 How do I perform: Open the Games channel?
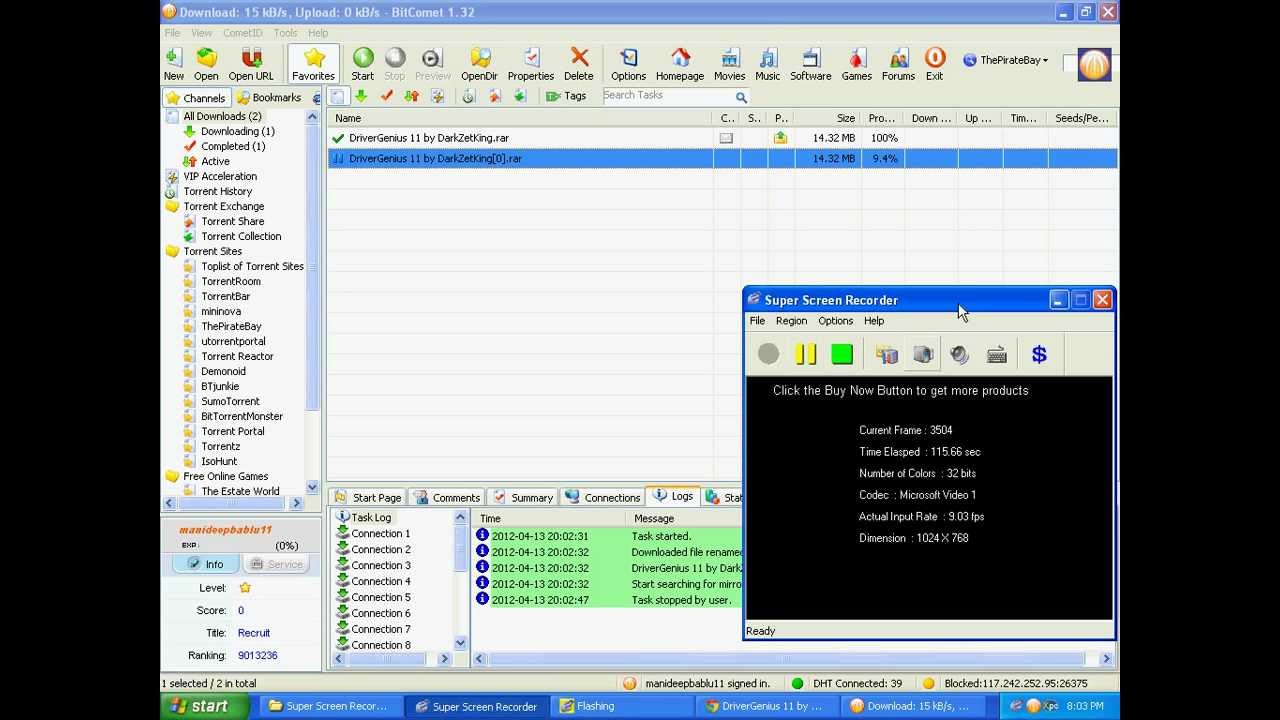tap(856, 64)
